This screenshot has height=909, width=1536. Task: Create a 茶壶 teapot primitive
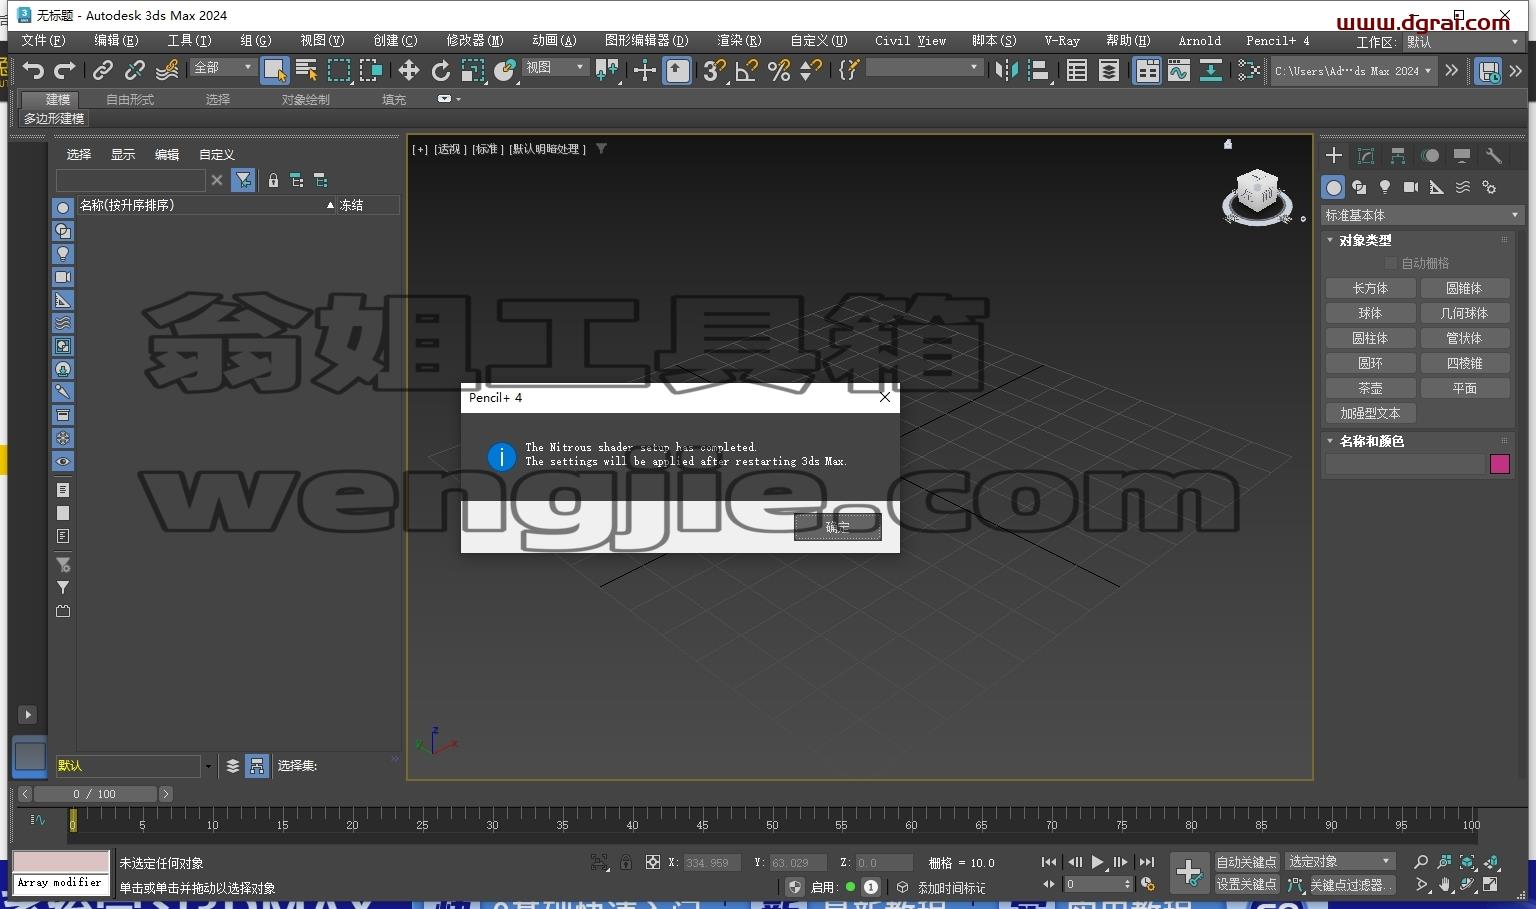1370,388
